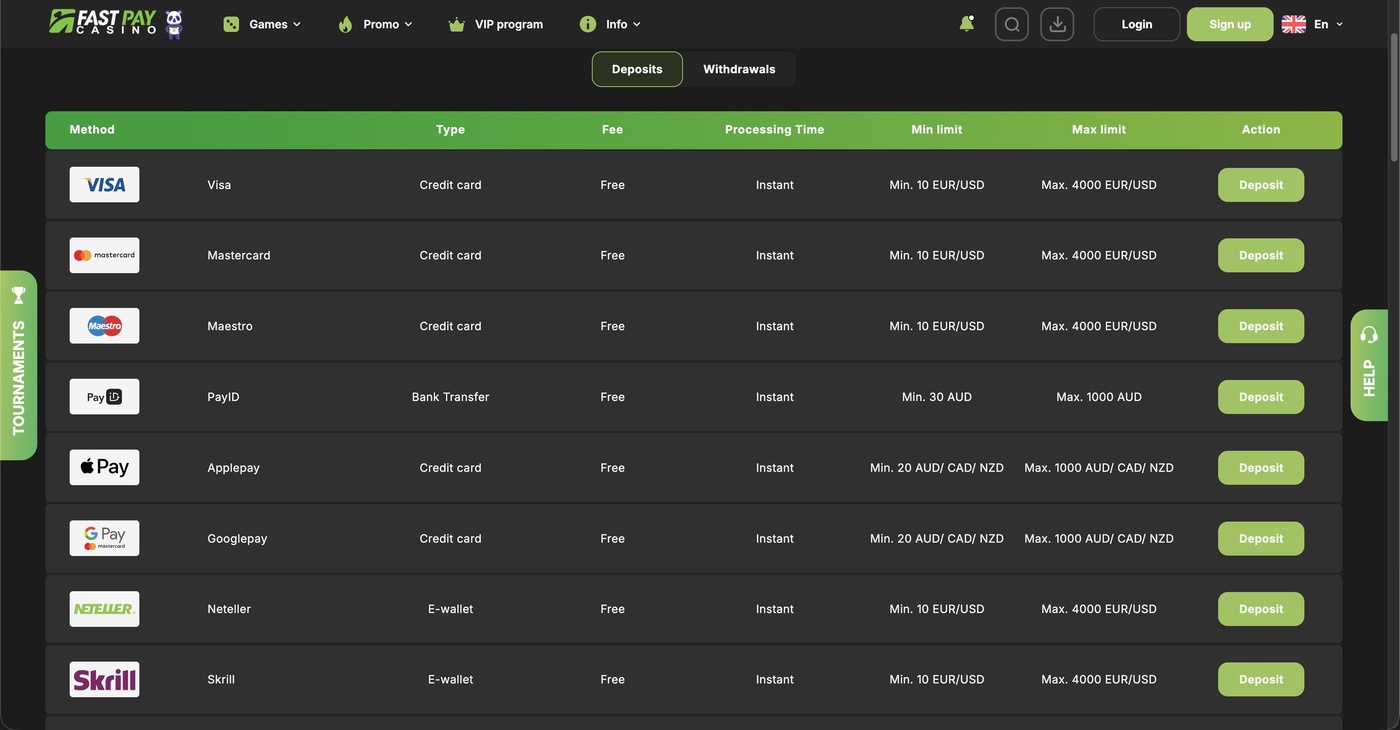Expand the Promo dropdown menu
Viewport: 1400px width, 730px height.
[x=375, y=24]
